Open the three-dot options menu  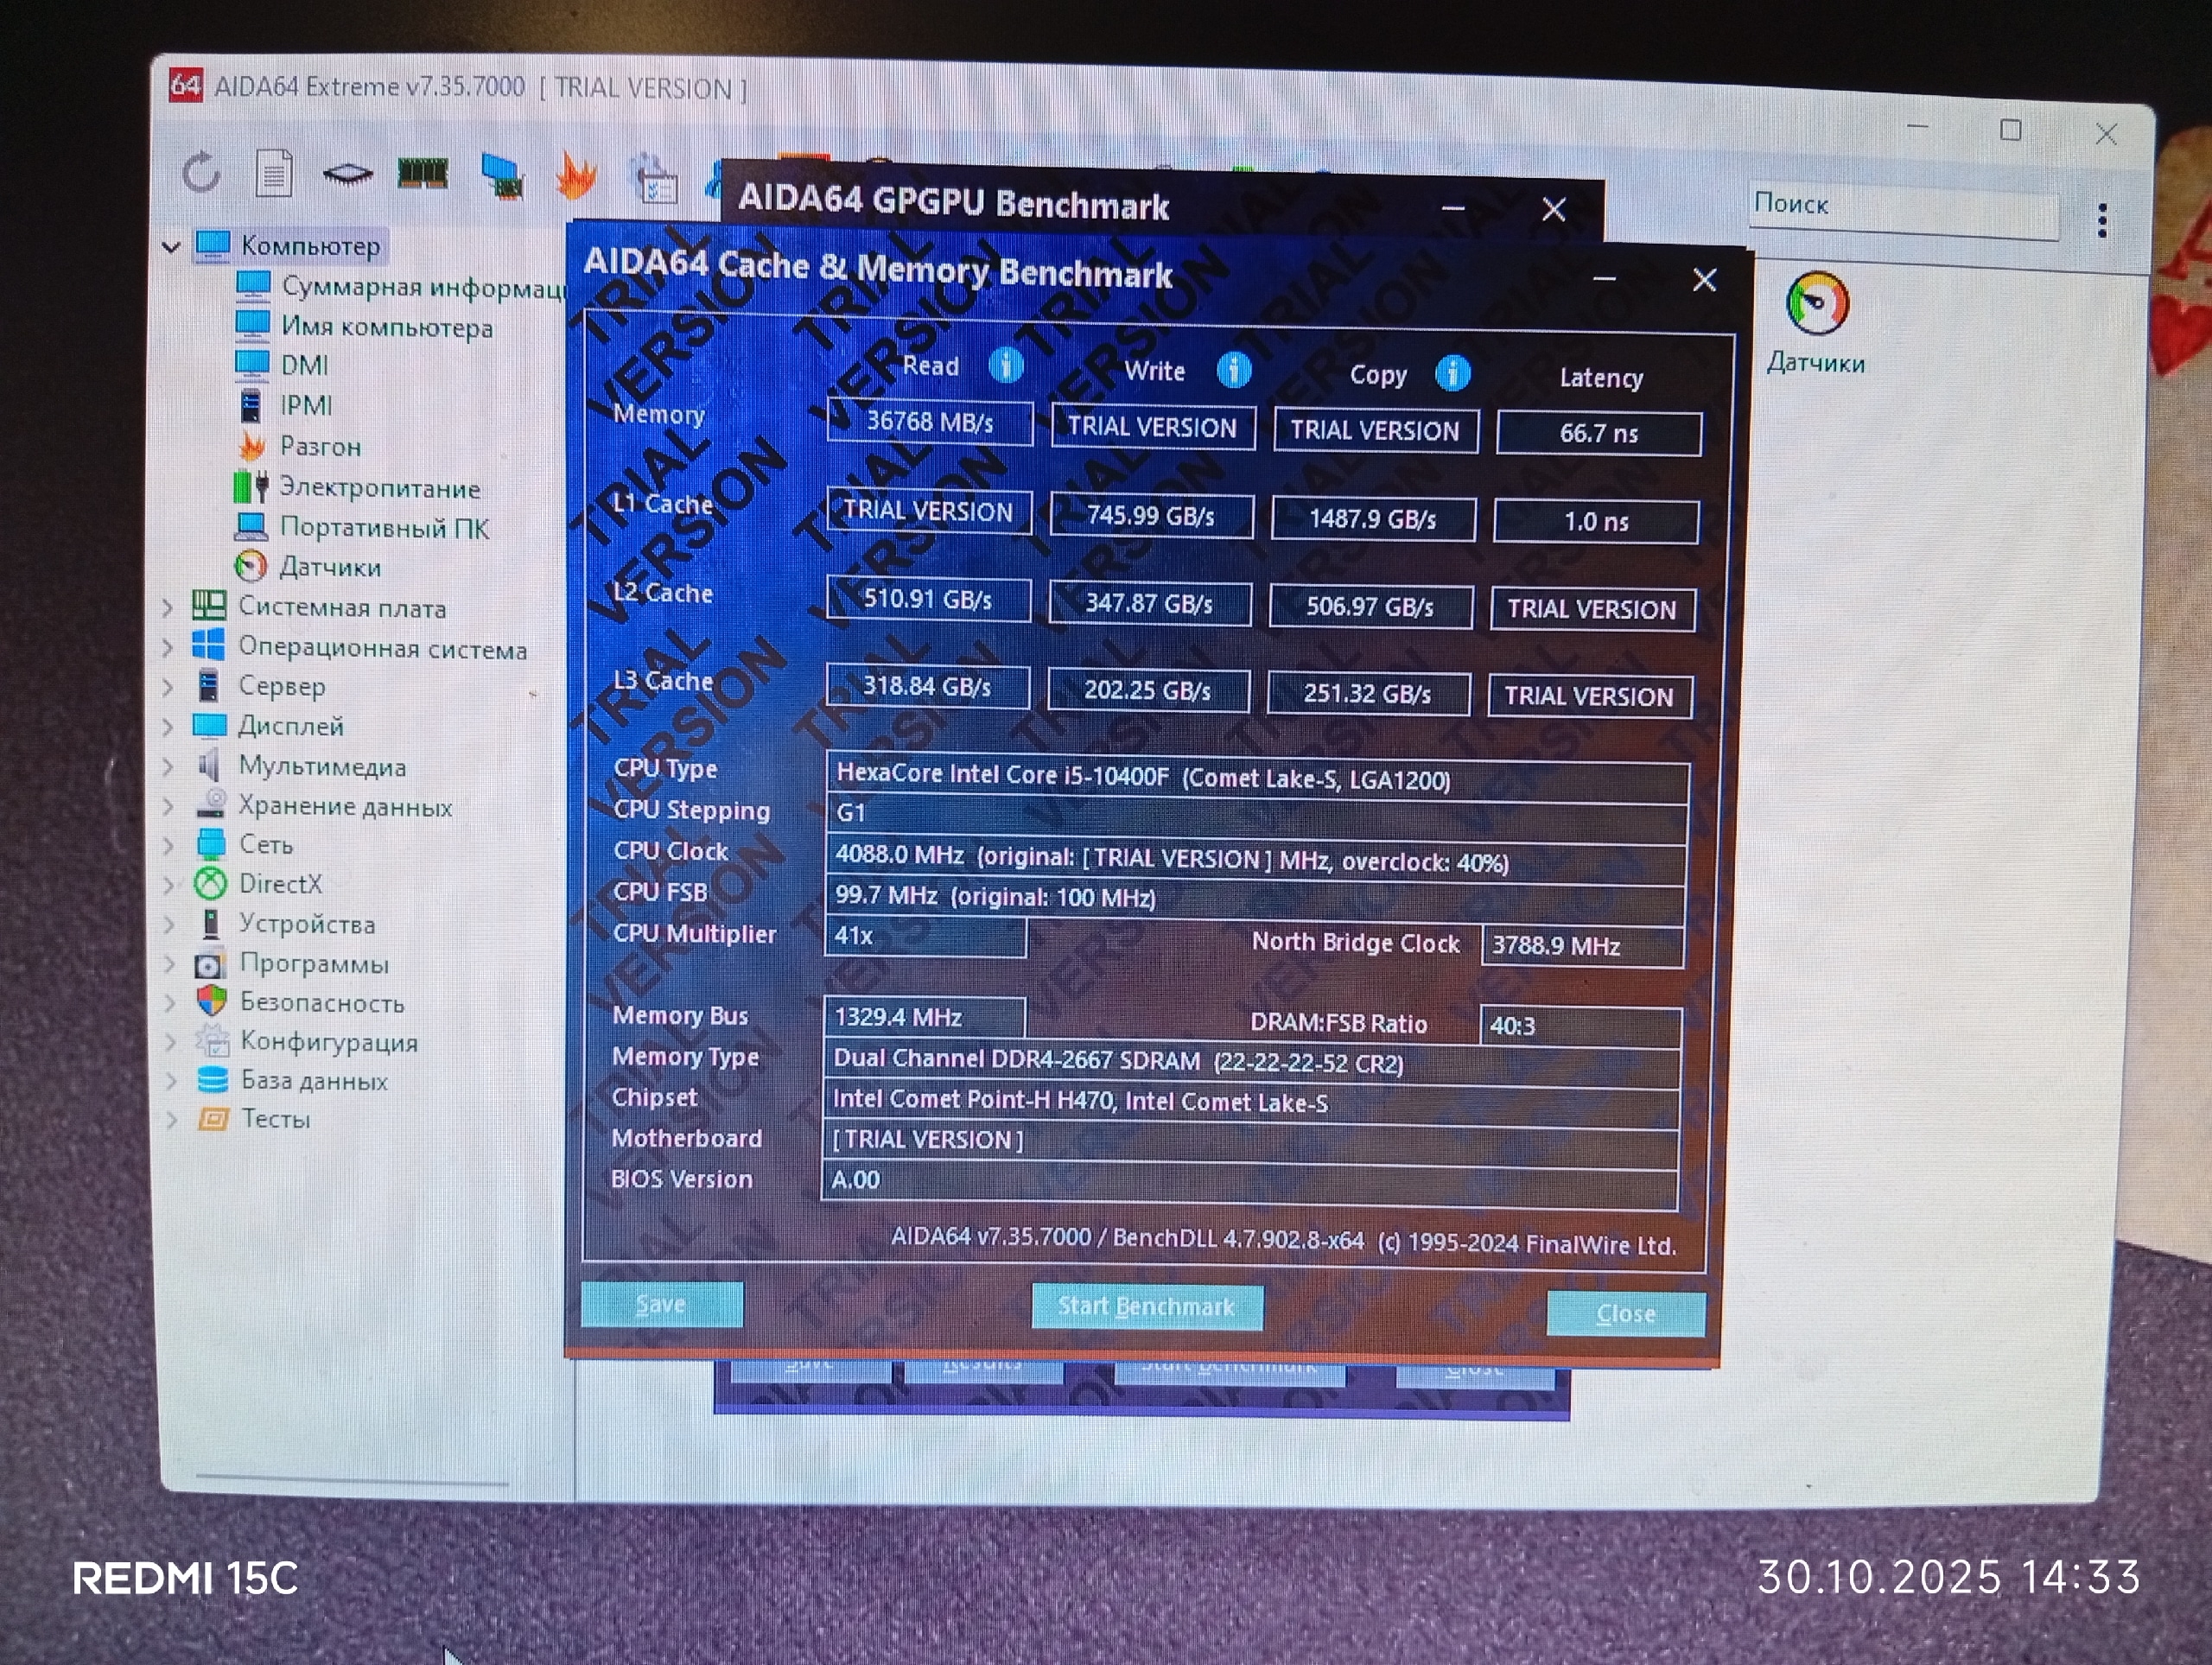(x=2102, y=220)
